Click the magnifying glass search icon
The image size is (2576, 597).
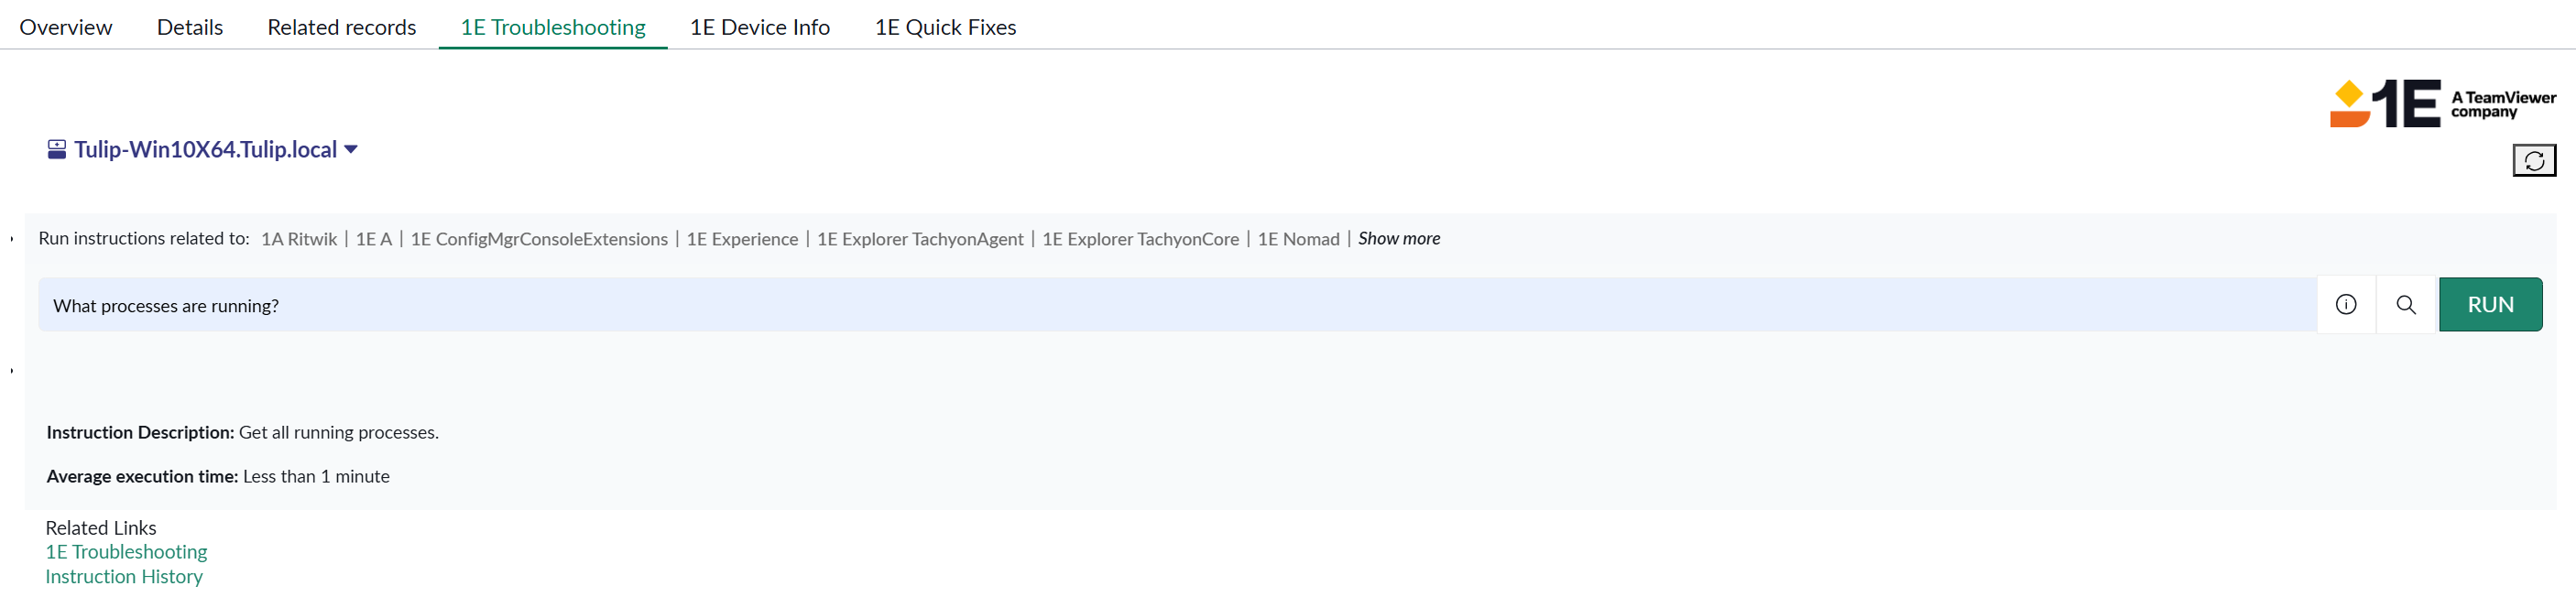pos(2405,305)
